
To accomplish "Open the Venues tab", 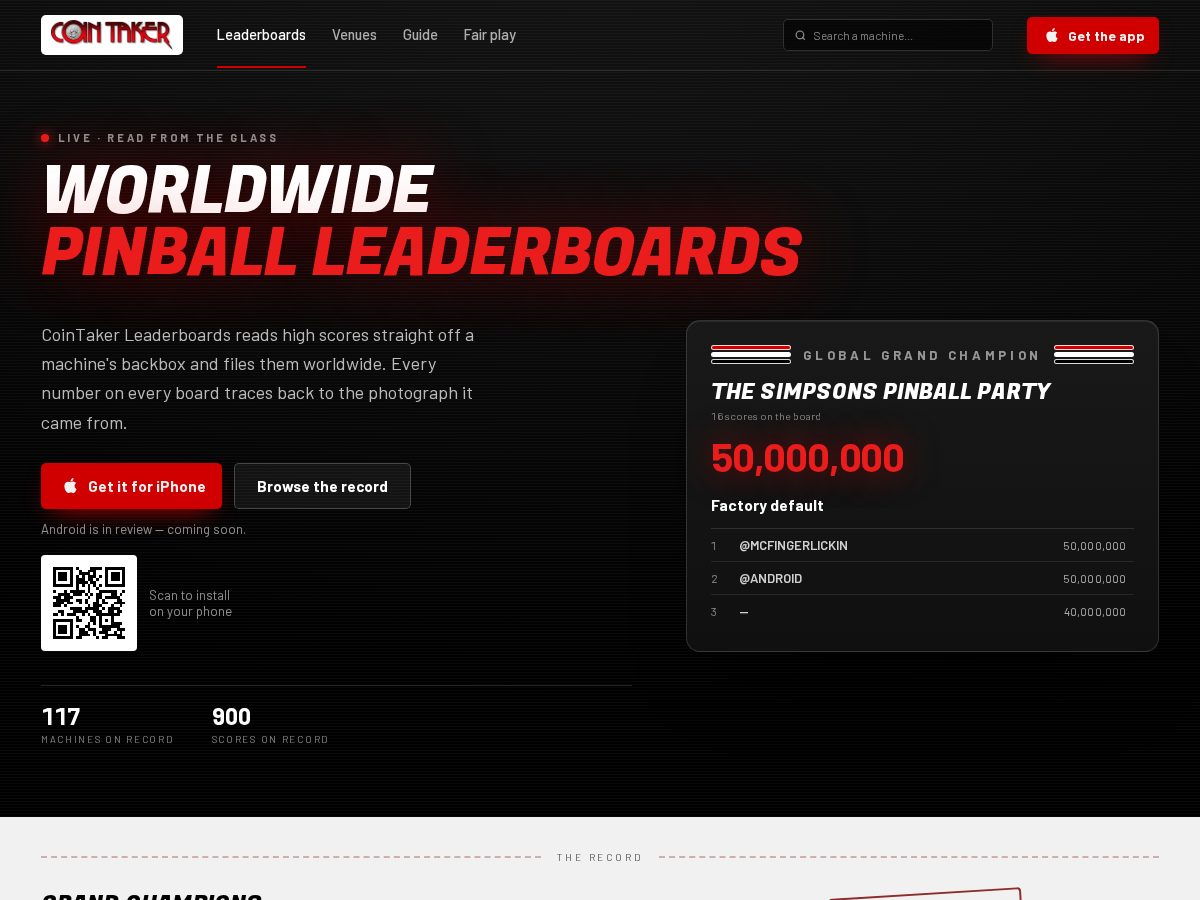I will pos(354,35).
